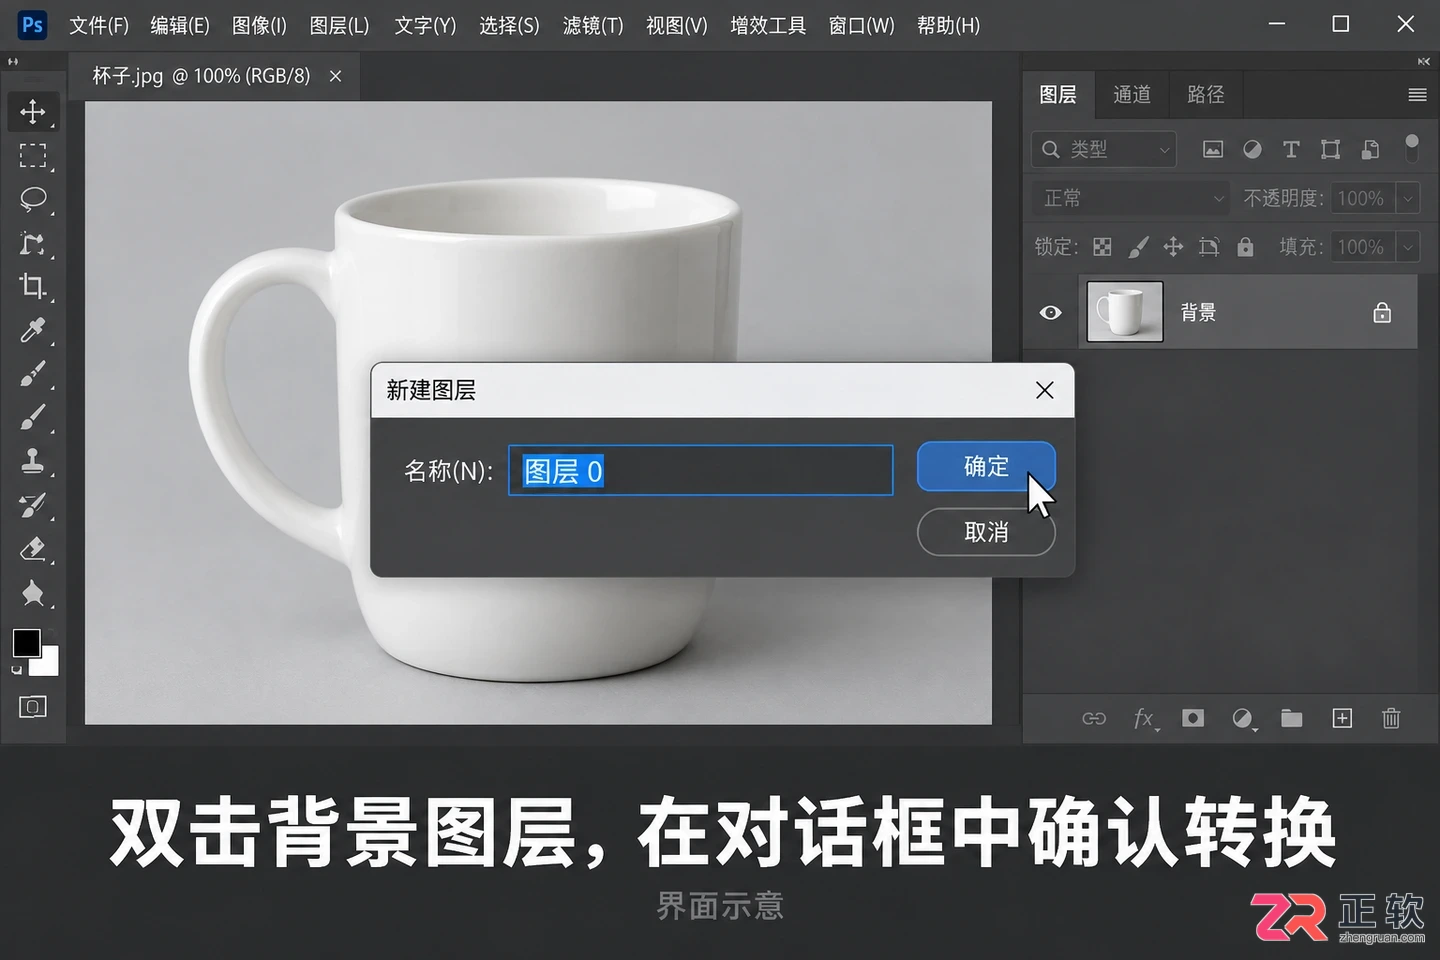1440x960 pixels.
Task: Expand the 填充 dropdown arrow
Action: pyautogui.click(x=1408, y=246)
